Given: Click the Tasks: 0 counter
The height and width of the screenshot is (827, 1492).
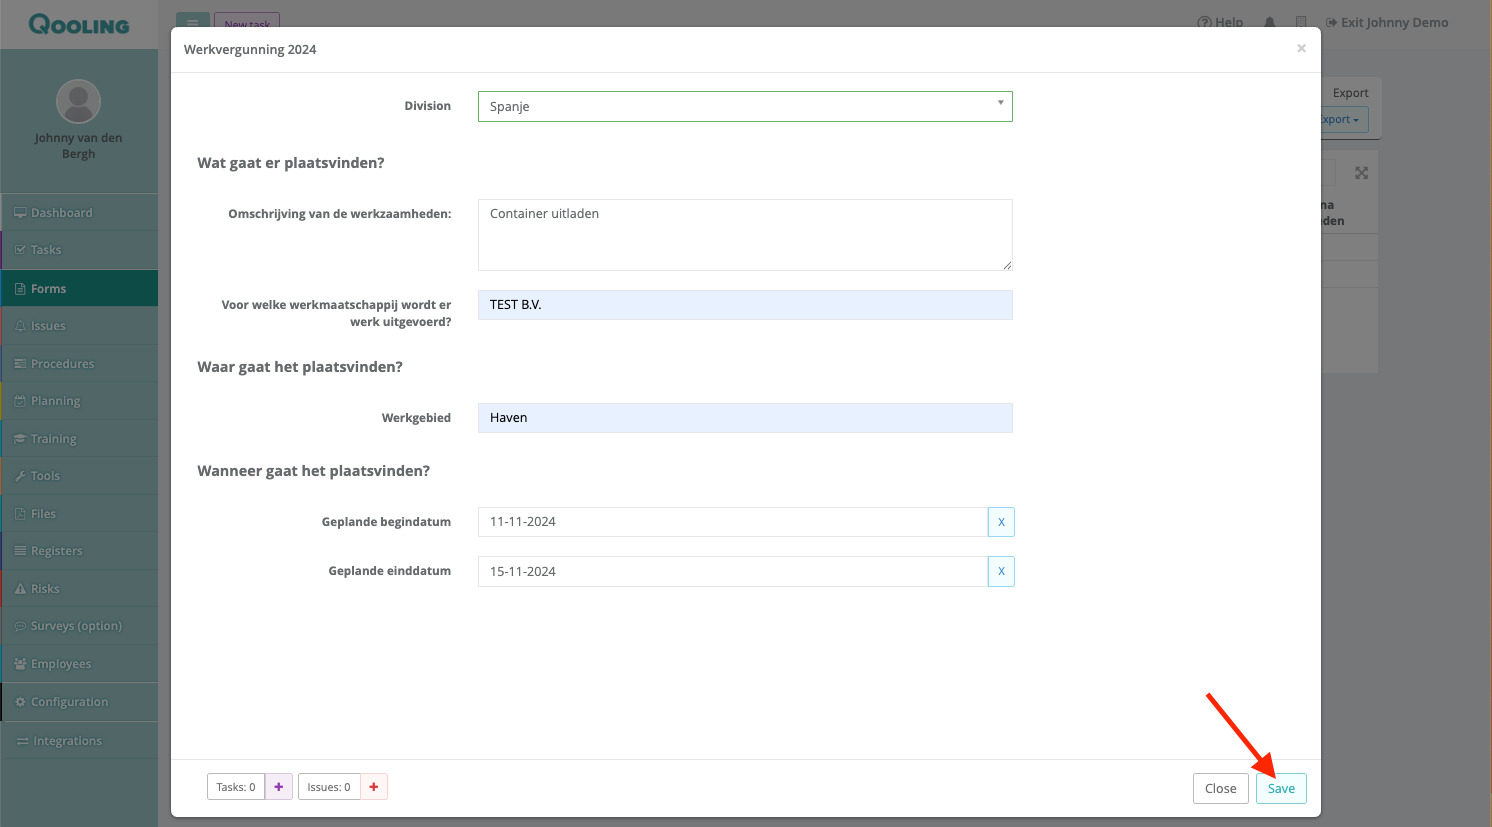Looking at the screenshot, I should (x=236, y=787).
